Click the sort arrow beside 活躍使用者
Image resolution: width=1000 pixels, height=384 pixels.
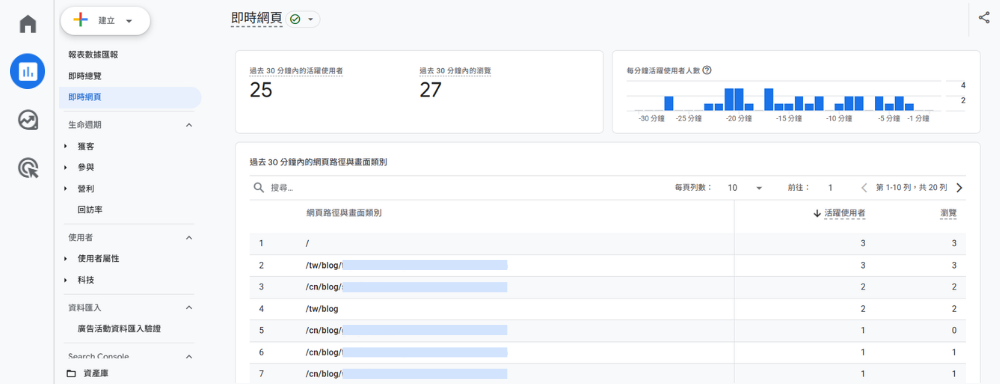click(817, 213)
